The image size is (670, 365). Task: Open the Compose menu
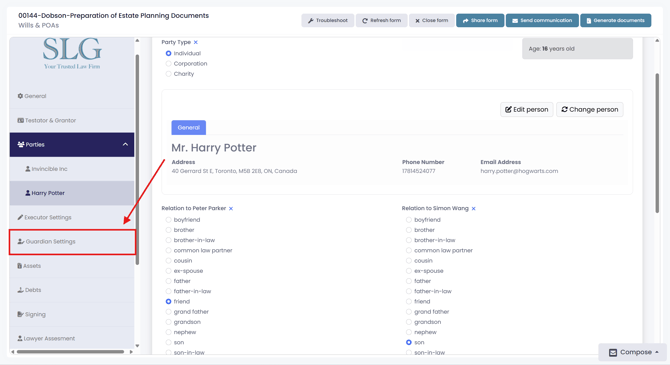coord(633,352)
